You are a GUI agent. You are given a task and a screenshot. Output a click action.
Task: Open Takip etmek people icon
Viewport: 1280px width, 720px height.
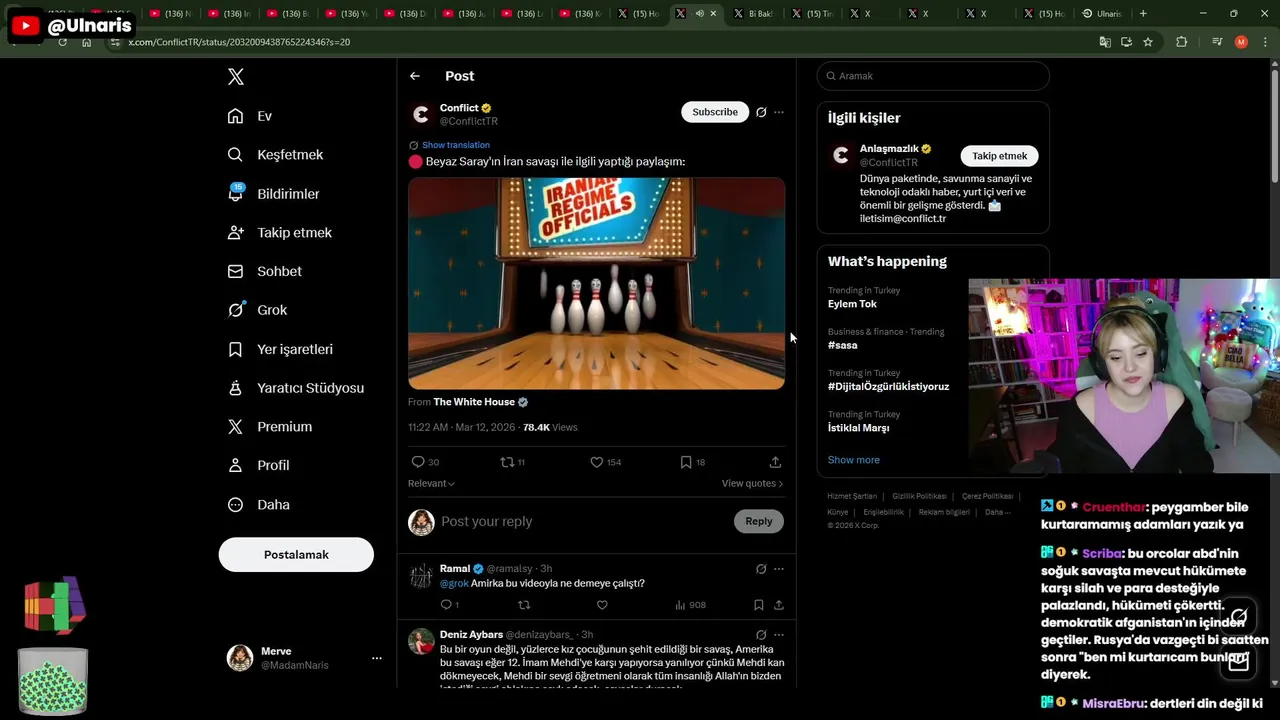click(x=235, y=232)
